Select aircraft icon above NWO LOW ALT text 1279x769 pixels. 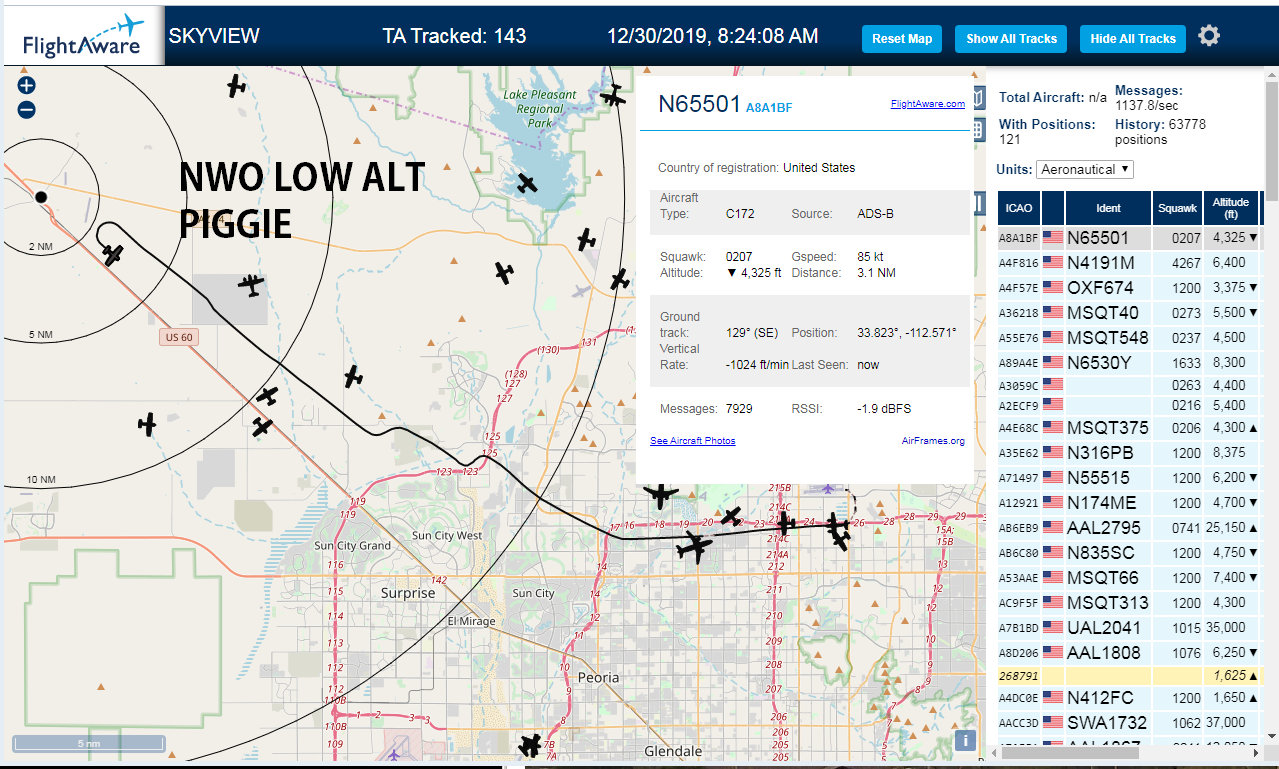coord(236,87)
